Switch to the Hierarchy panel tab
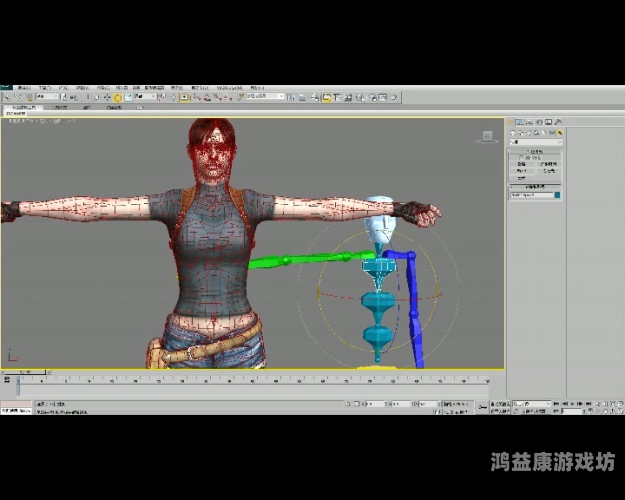The image size is (625, 500). click(528, 124)
